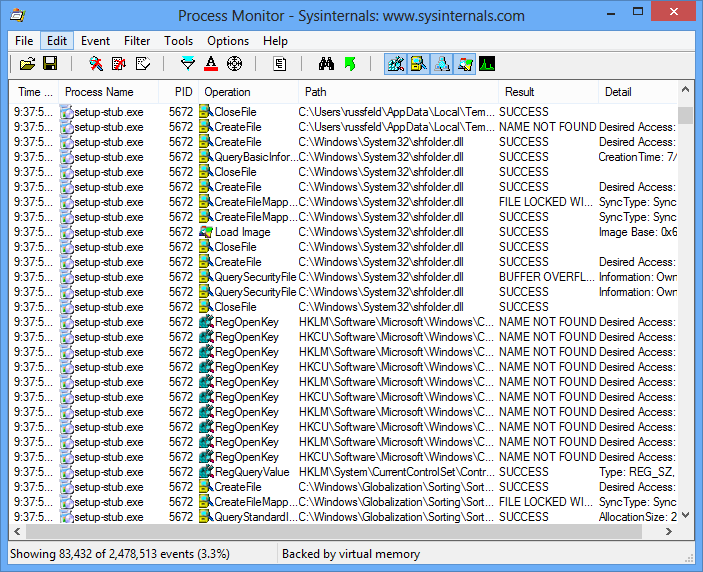This screenshot has width=703, height=572.
Task: Click the Highlight icon with red underline
Action: point(211,64)
